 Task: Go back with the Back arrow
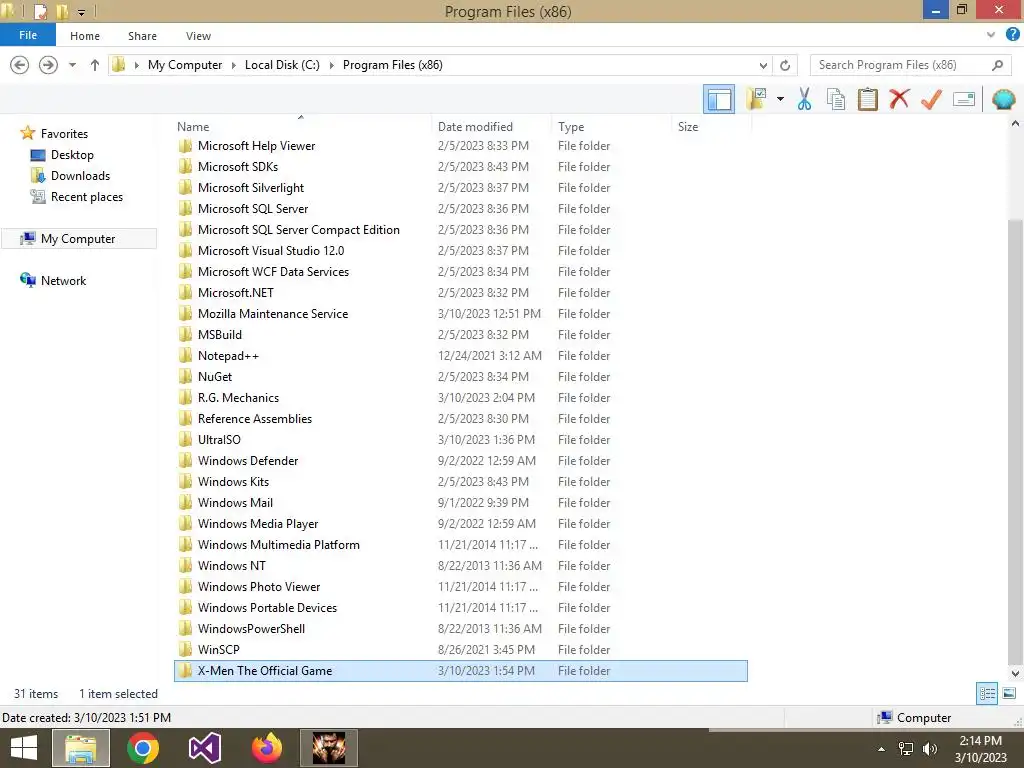[20, 65]
